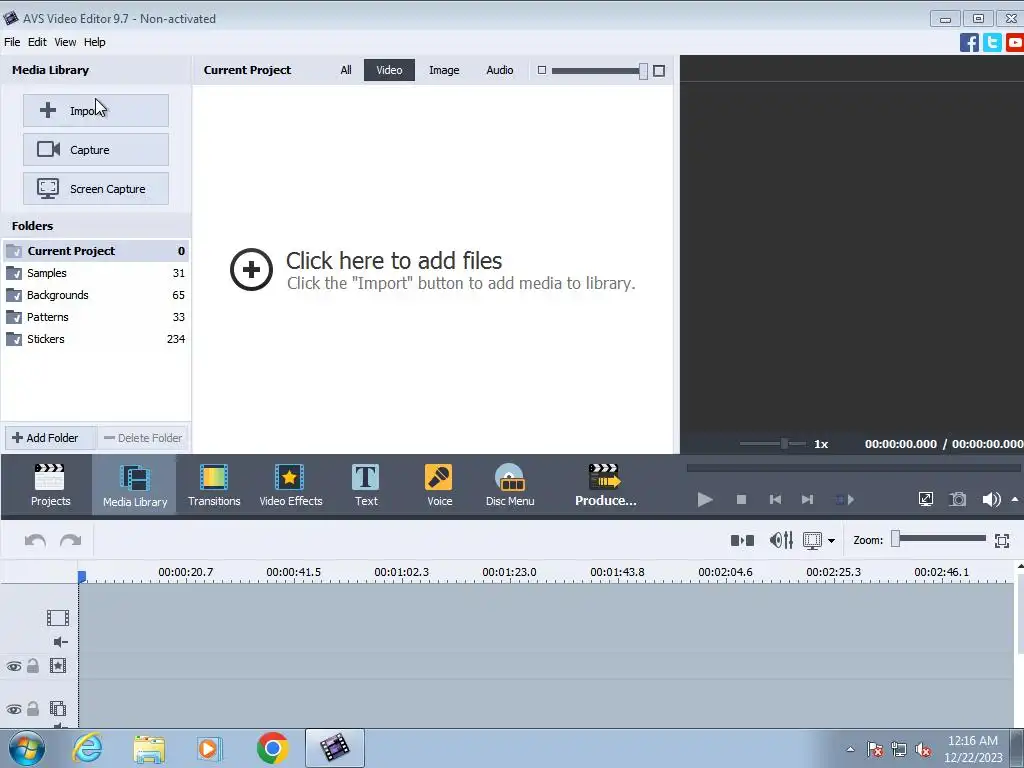The height and width of the screenshot is (768, 1024).
Task: Click the Stop button in preview
Action: 741,500
